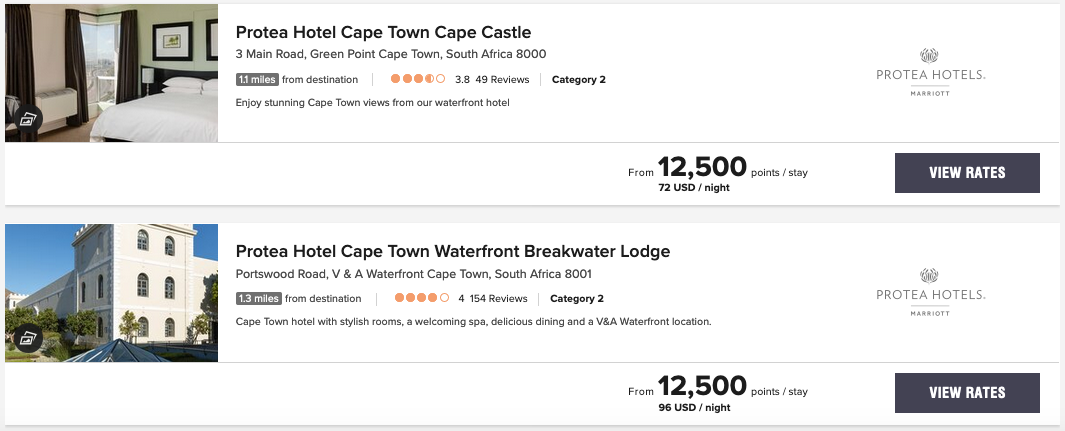Open photo gallery icon on Cape Castle image
The height and width of the screenshot is (431, 1065).
[28, 120]
